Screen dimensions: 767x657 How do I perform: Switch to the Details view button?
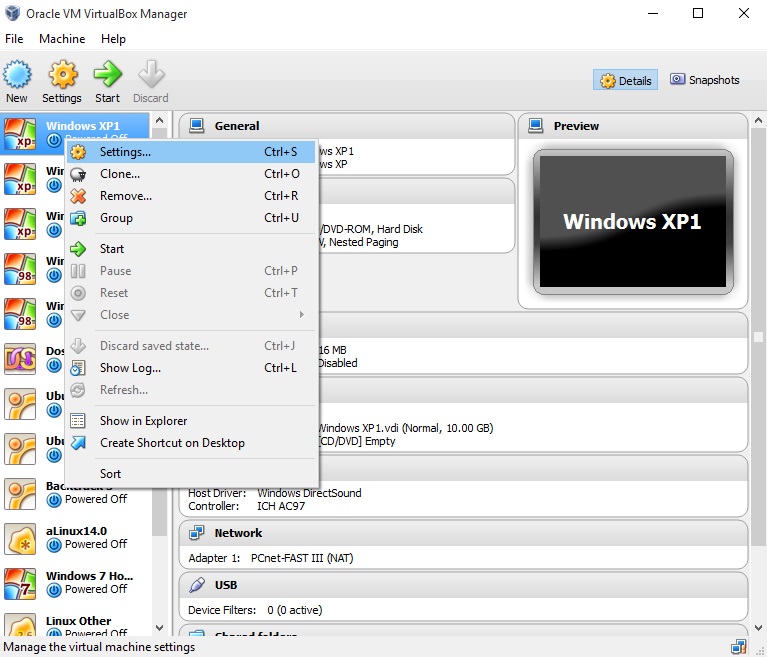[626, 80]
